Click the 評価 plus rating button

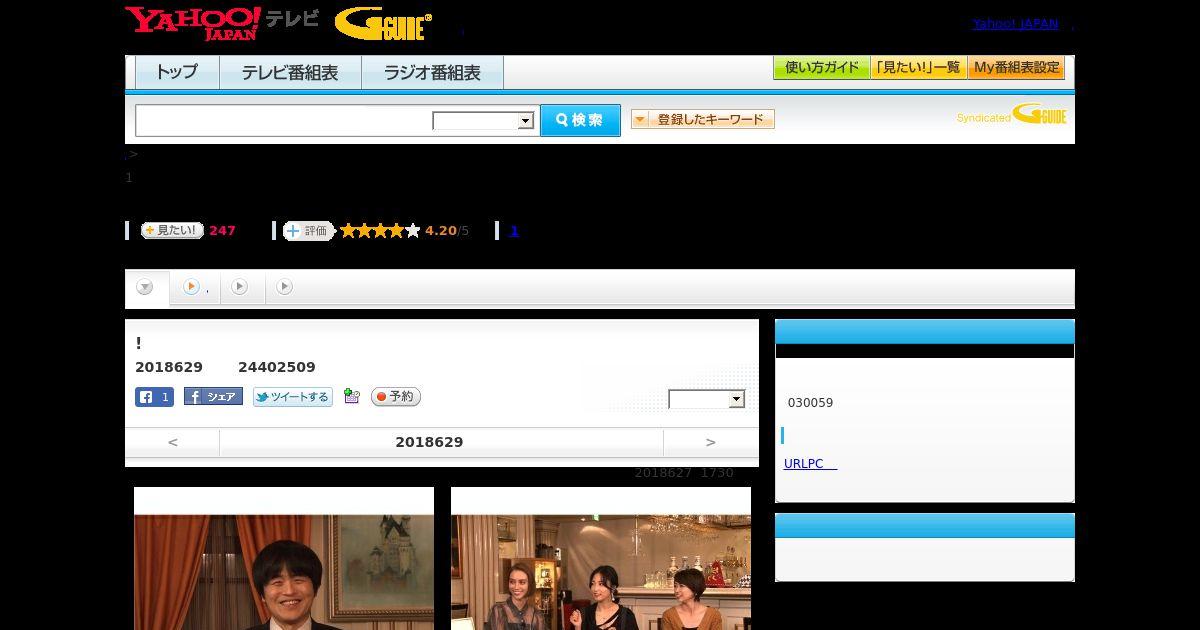coord(308,231)
